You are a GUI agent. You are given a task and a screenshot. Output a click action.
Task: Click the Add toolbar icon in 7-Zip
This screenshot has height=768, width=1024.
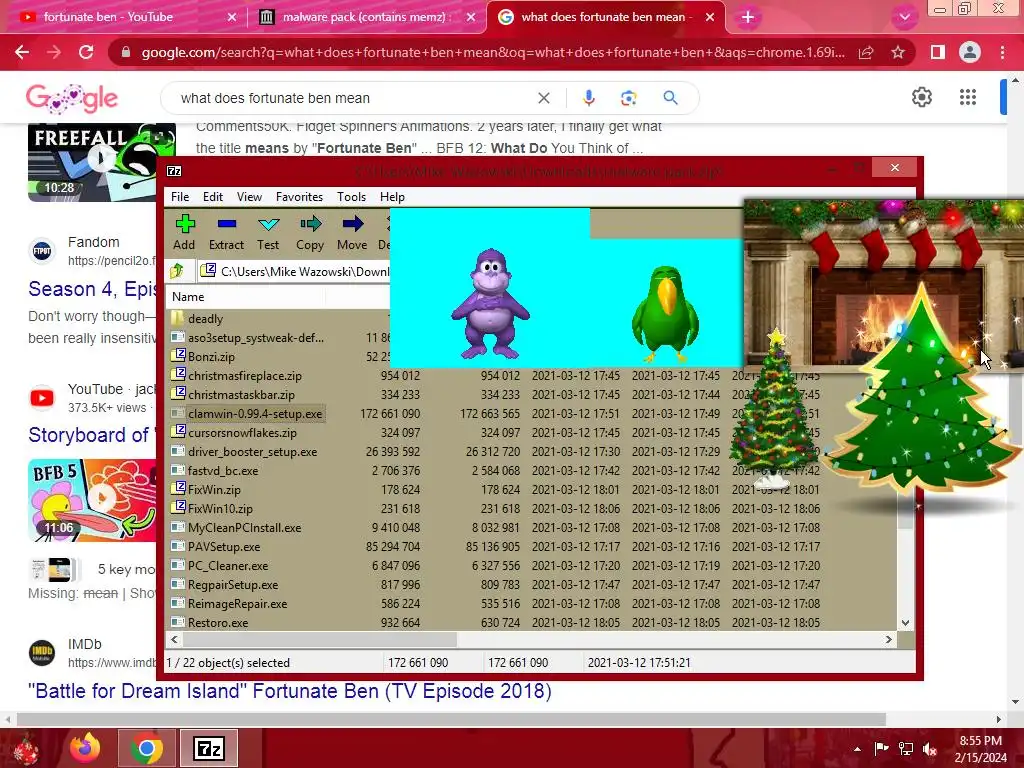pyautogui.click(x=184, y=232)
